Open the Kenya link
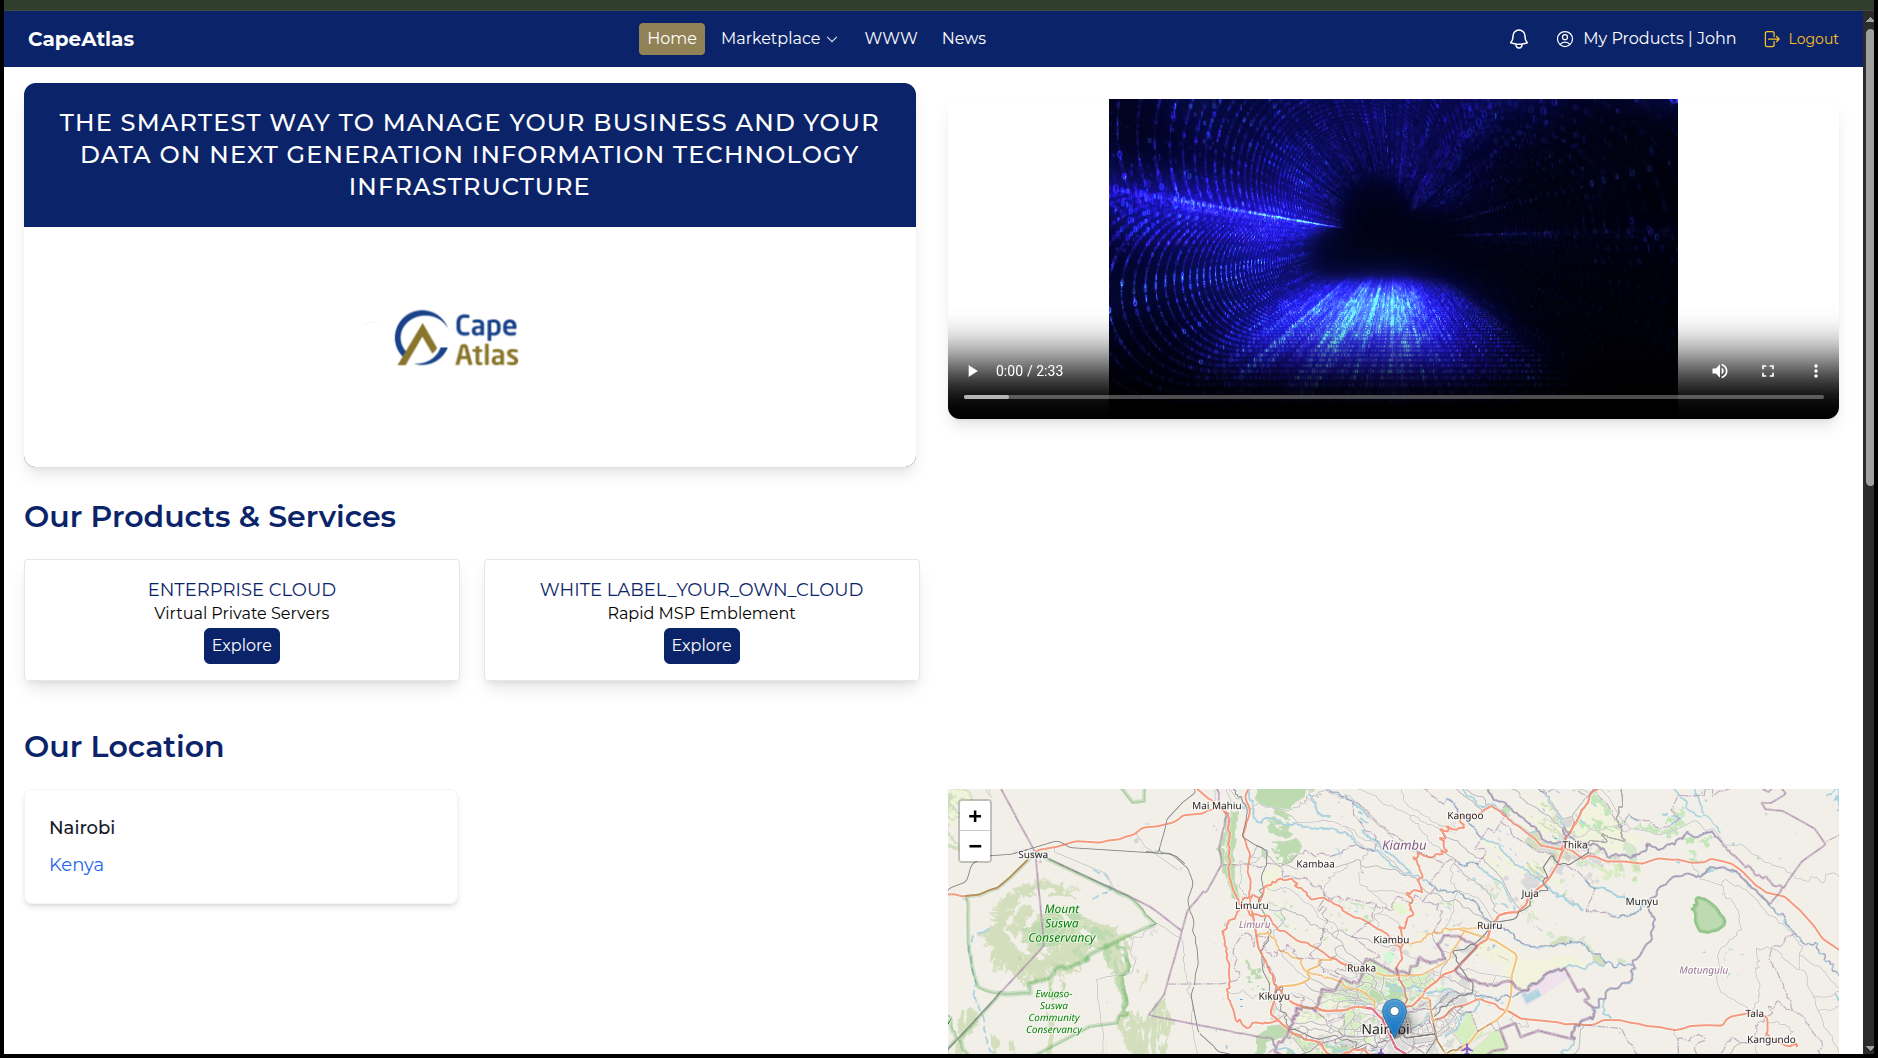Viewport: 1878px width, 1058px height. 77,865
